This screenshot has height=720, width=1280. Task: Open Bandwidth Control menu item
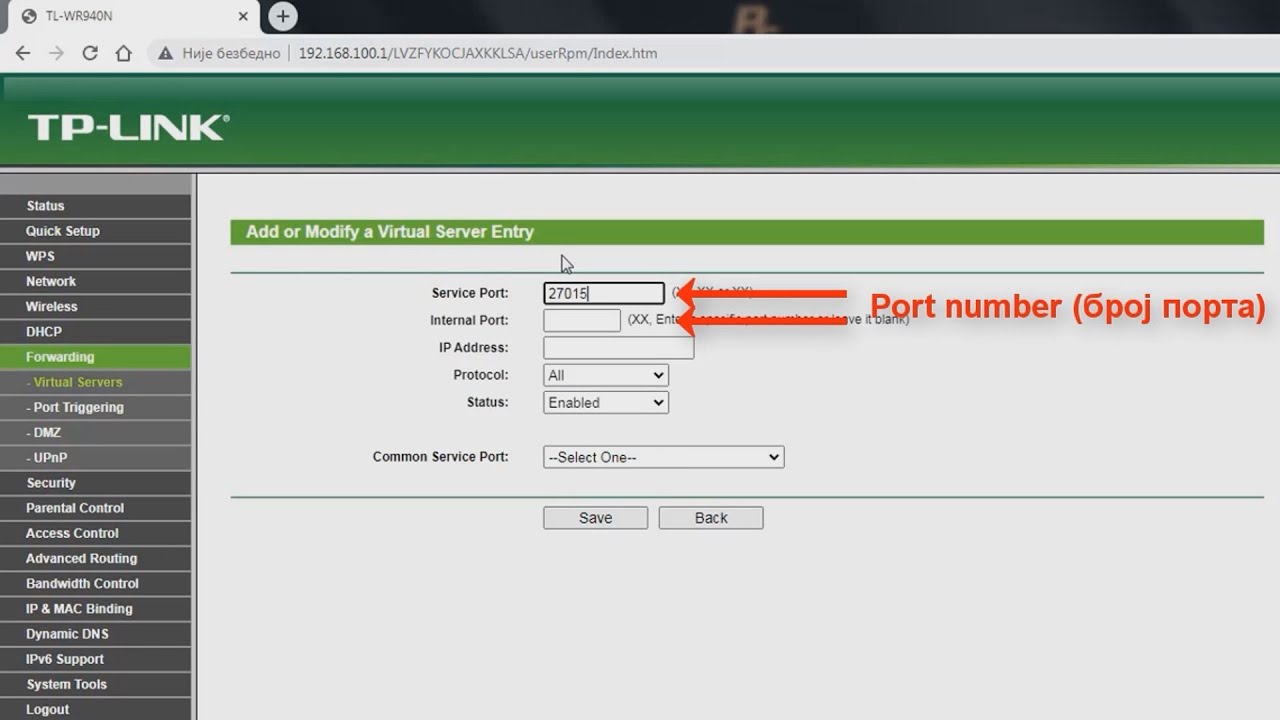click(x=95, y=584)
